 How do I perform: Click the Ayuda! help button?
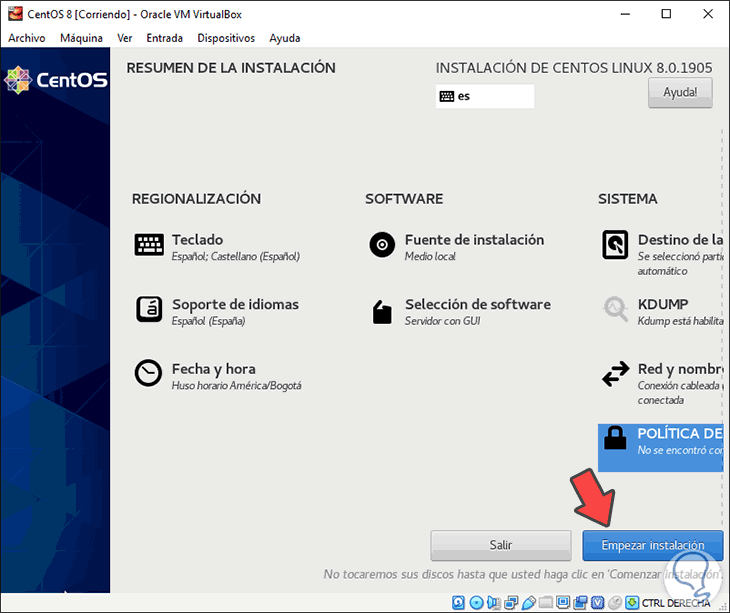coord(680,93)
